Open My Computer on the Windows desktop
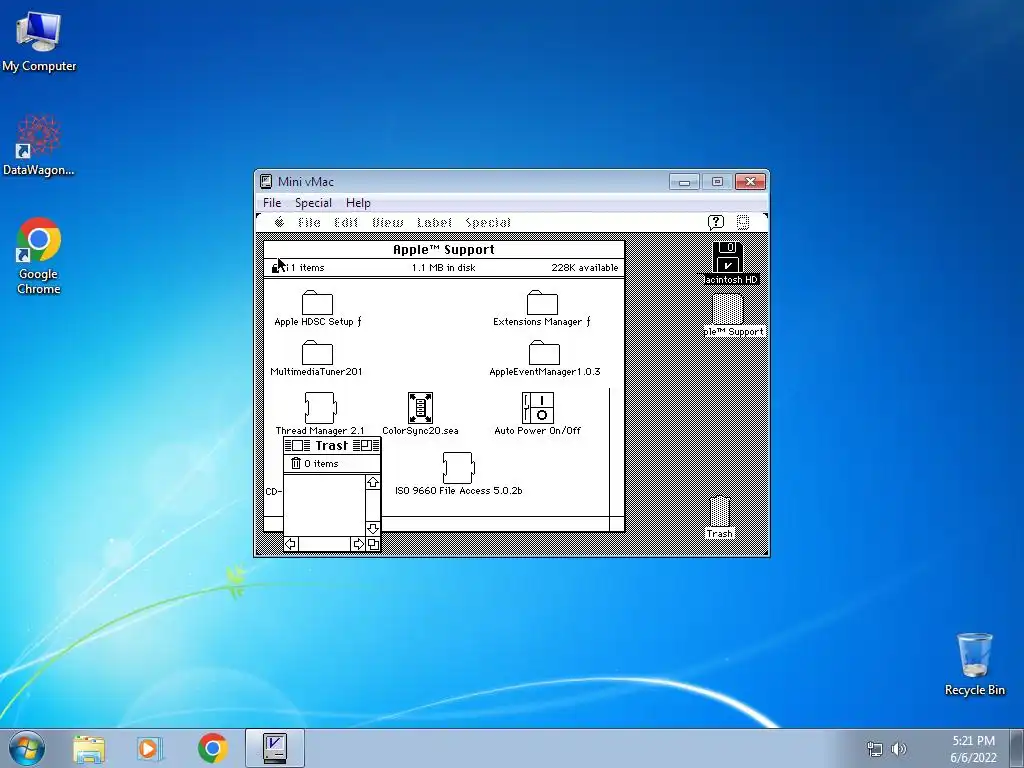This screenshot has width=1024, height=768. point(39,40)
